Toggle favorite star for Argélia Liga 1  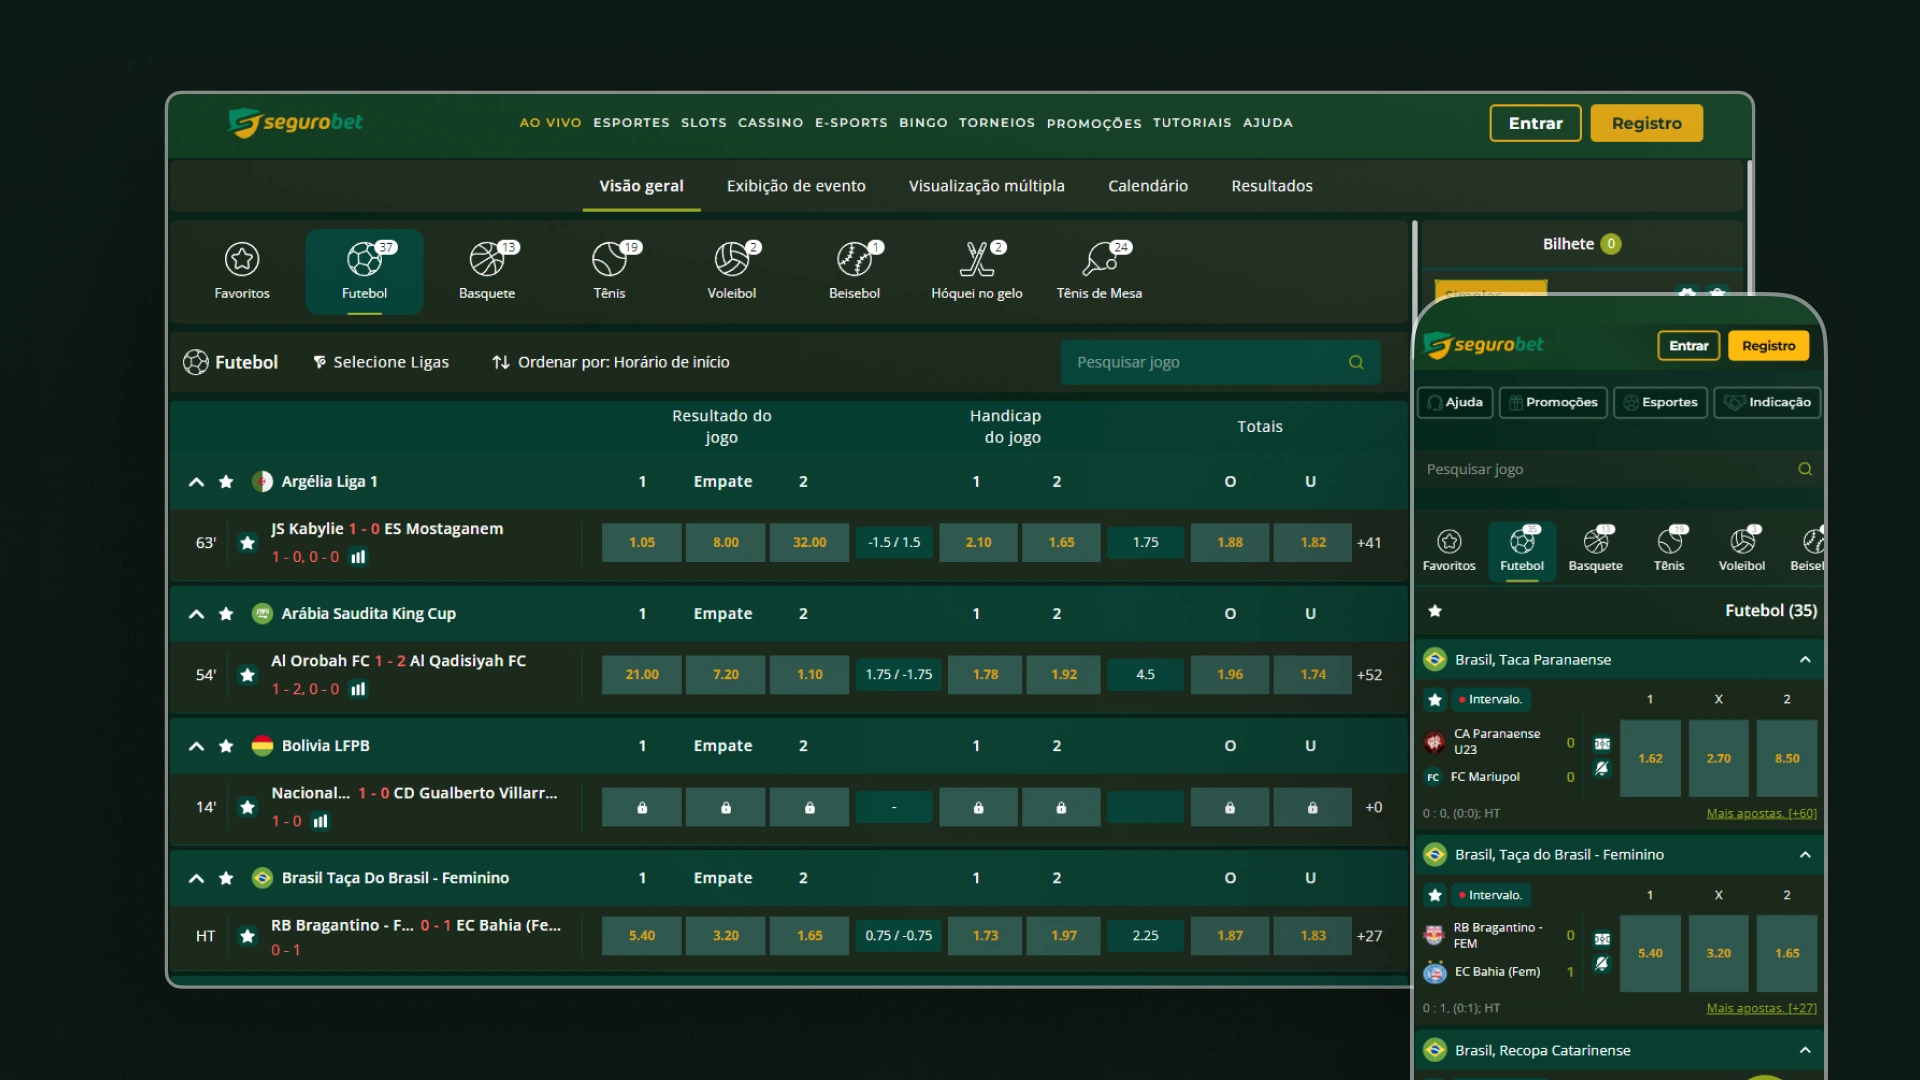(226, 482)
